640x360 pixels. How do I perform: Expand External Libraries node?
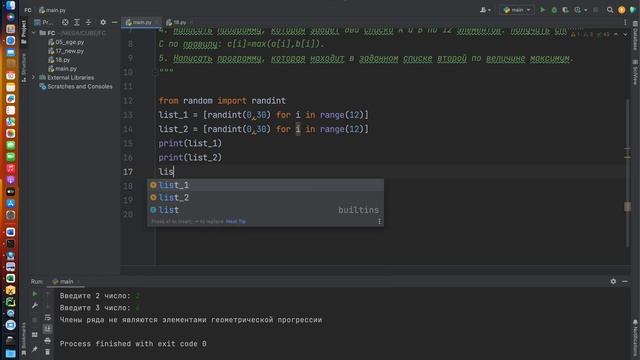34,78
